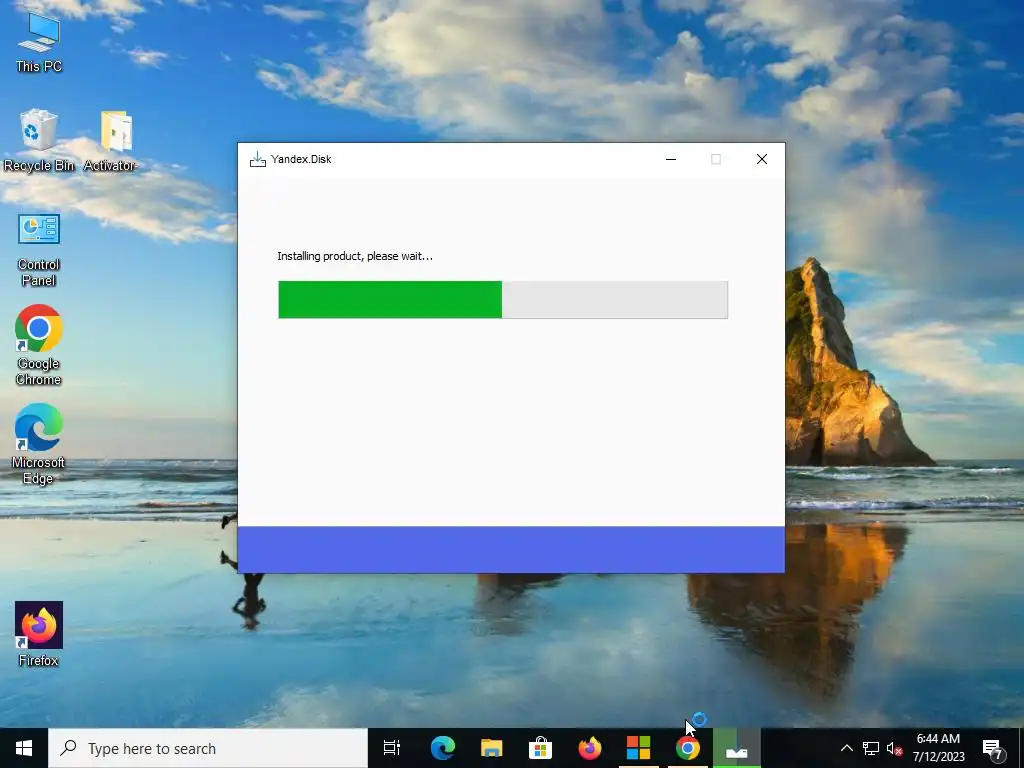
Task: Close the Yandex.Disk installer window
Action: (x=761, y=159)
